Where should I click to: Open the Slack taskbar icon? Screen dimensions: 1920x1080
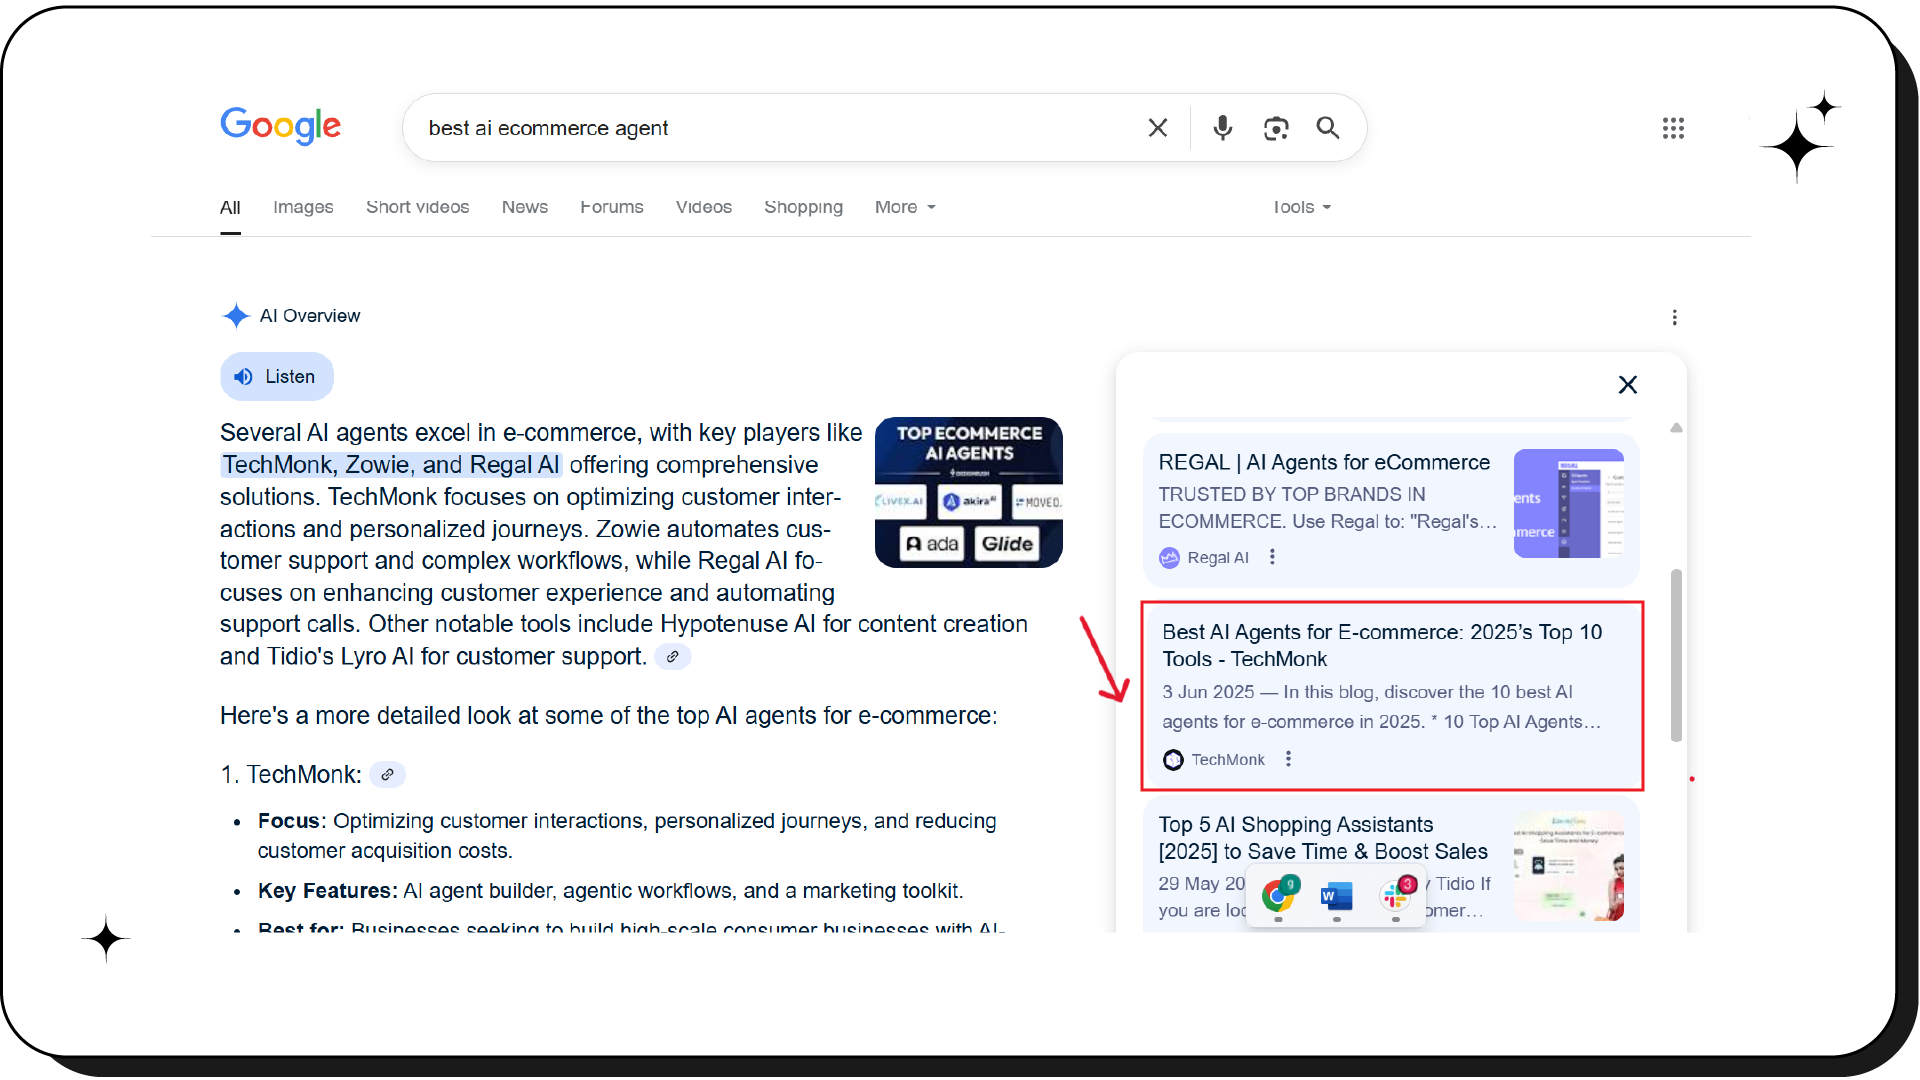coord(1396,895)
